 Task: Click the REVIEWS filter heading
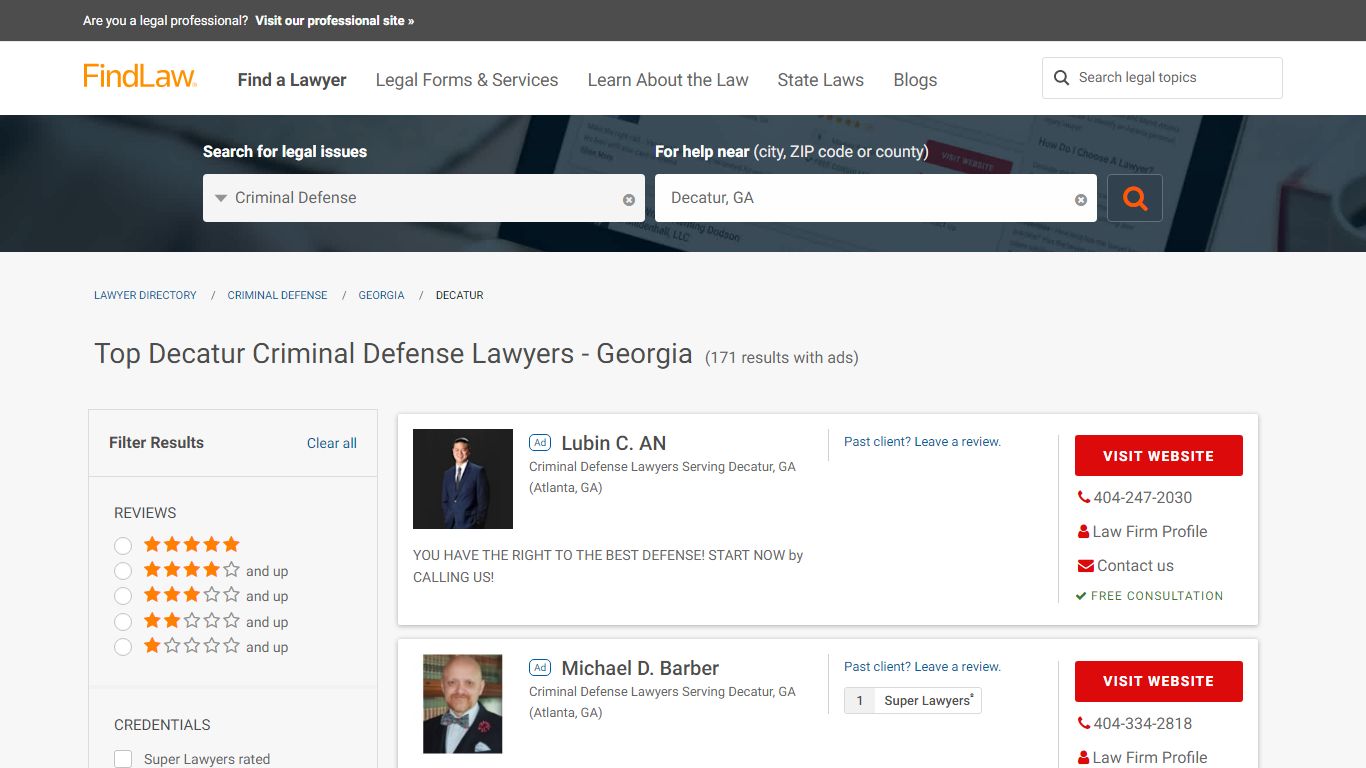pyautogui.click(x=145, y=513)
